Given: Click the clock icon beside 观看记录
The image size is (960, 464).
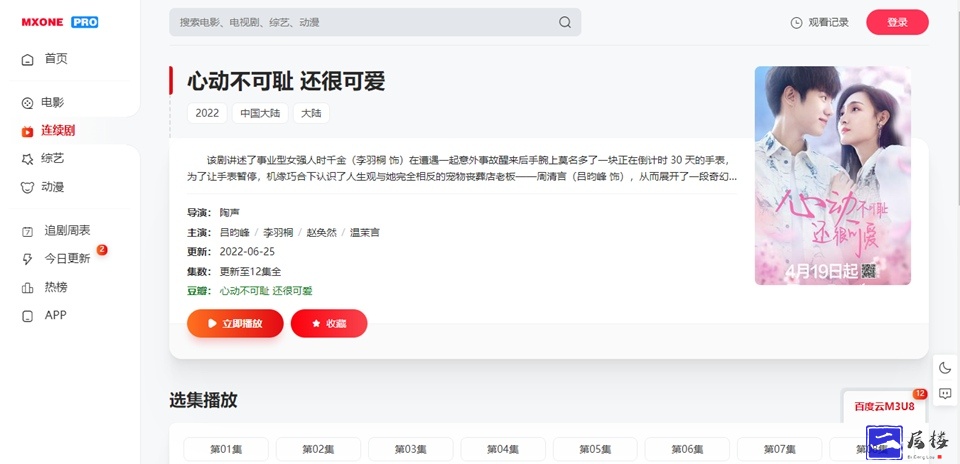Looking at the screenshot, I should 796,23.
